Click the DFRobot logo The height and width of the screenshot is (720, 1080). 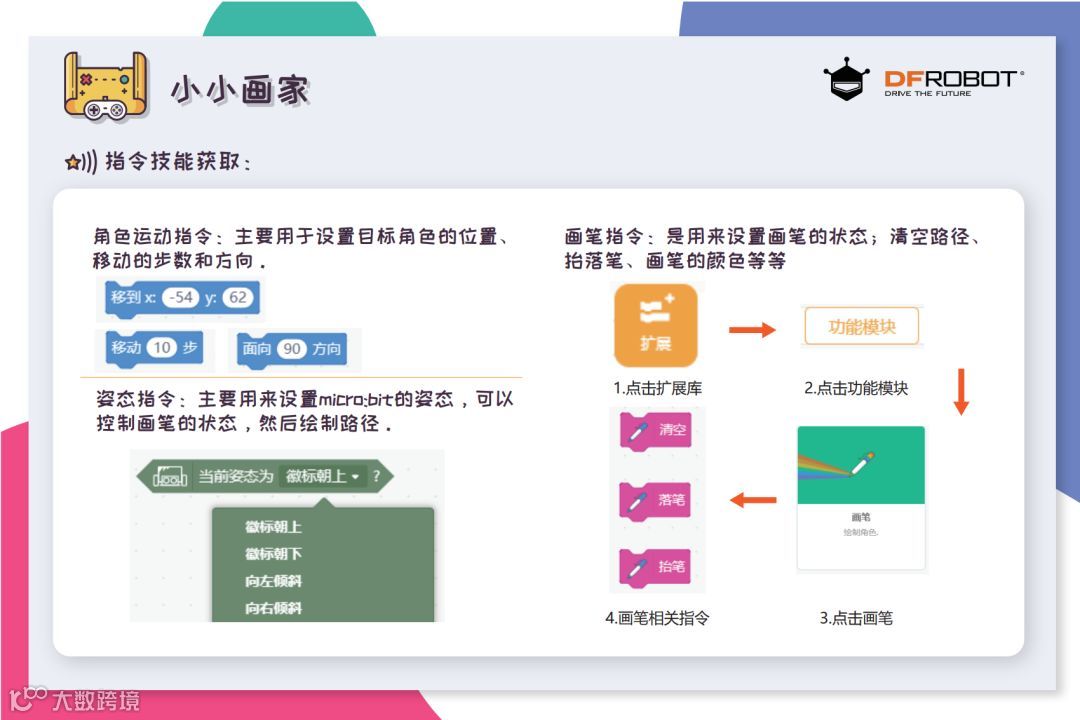coord(923,80)
